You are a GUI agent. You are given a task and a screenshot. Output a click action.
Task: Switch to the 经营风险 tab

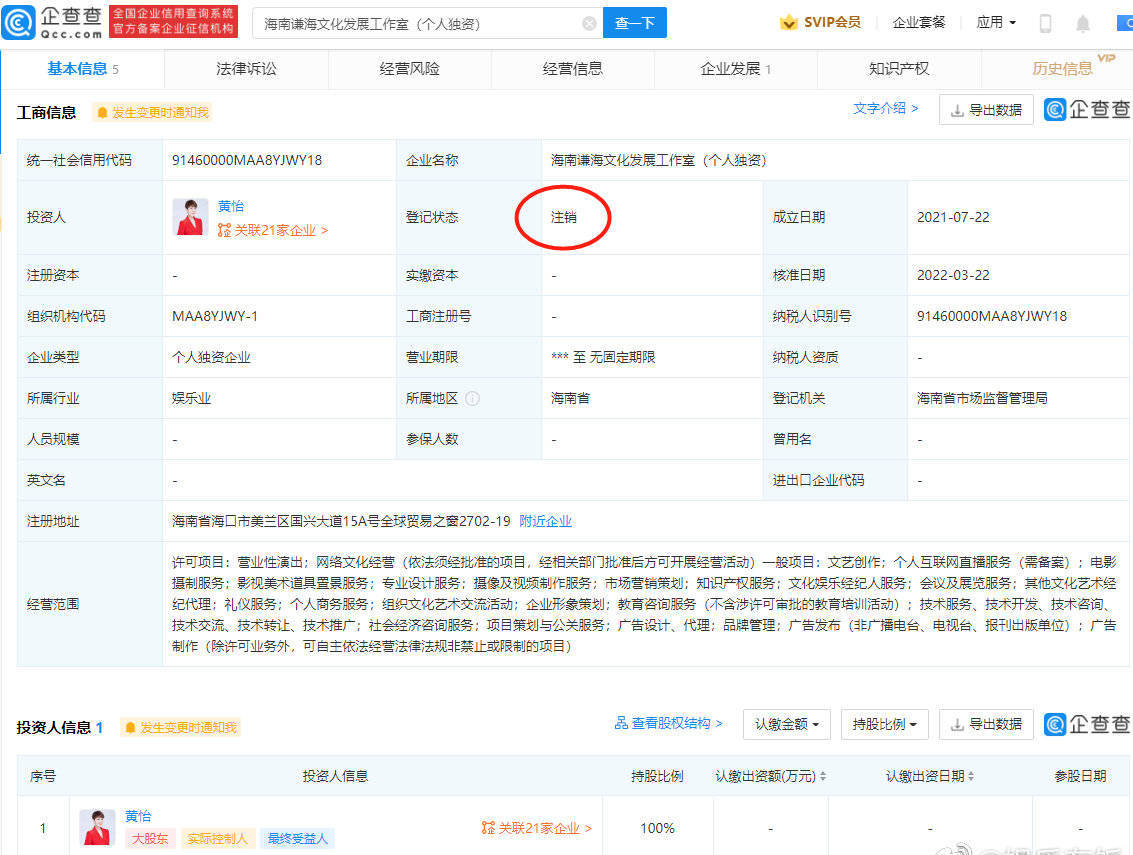(410, 69)
